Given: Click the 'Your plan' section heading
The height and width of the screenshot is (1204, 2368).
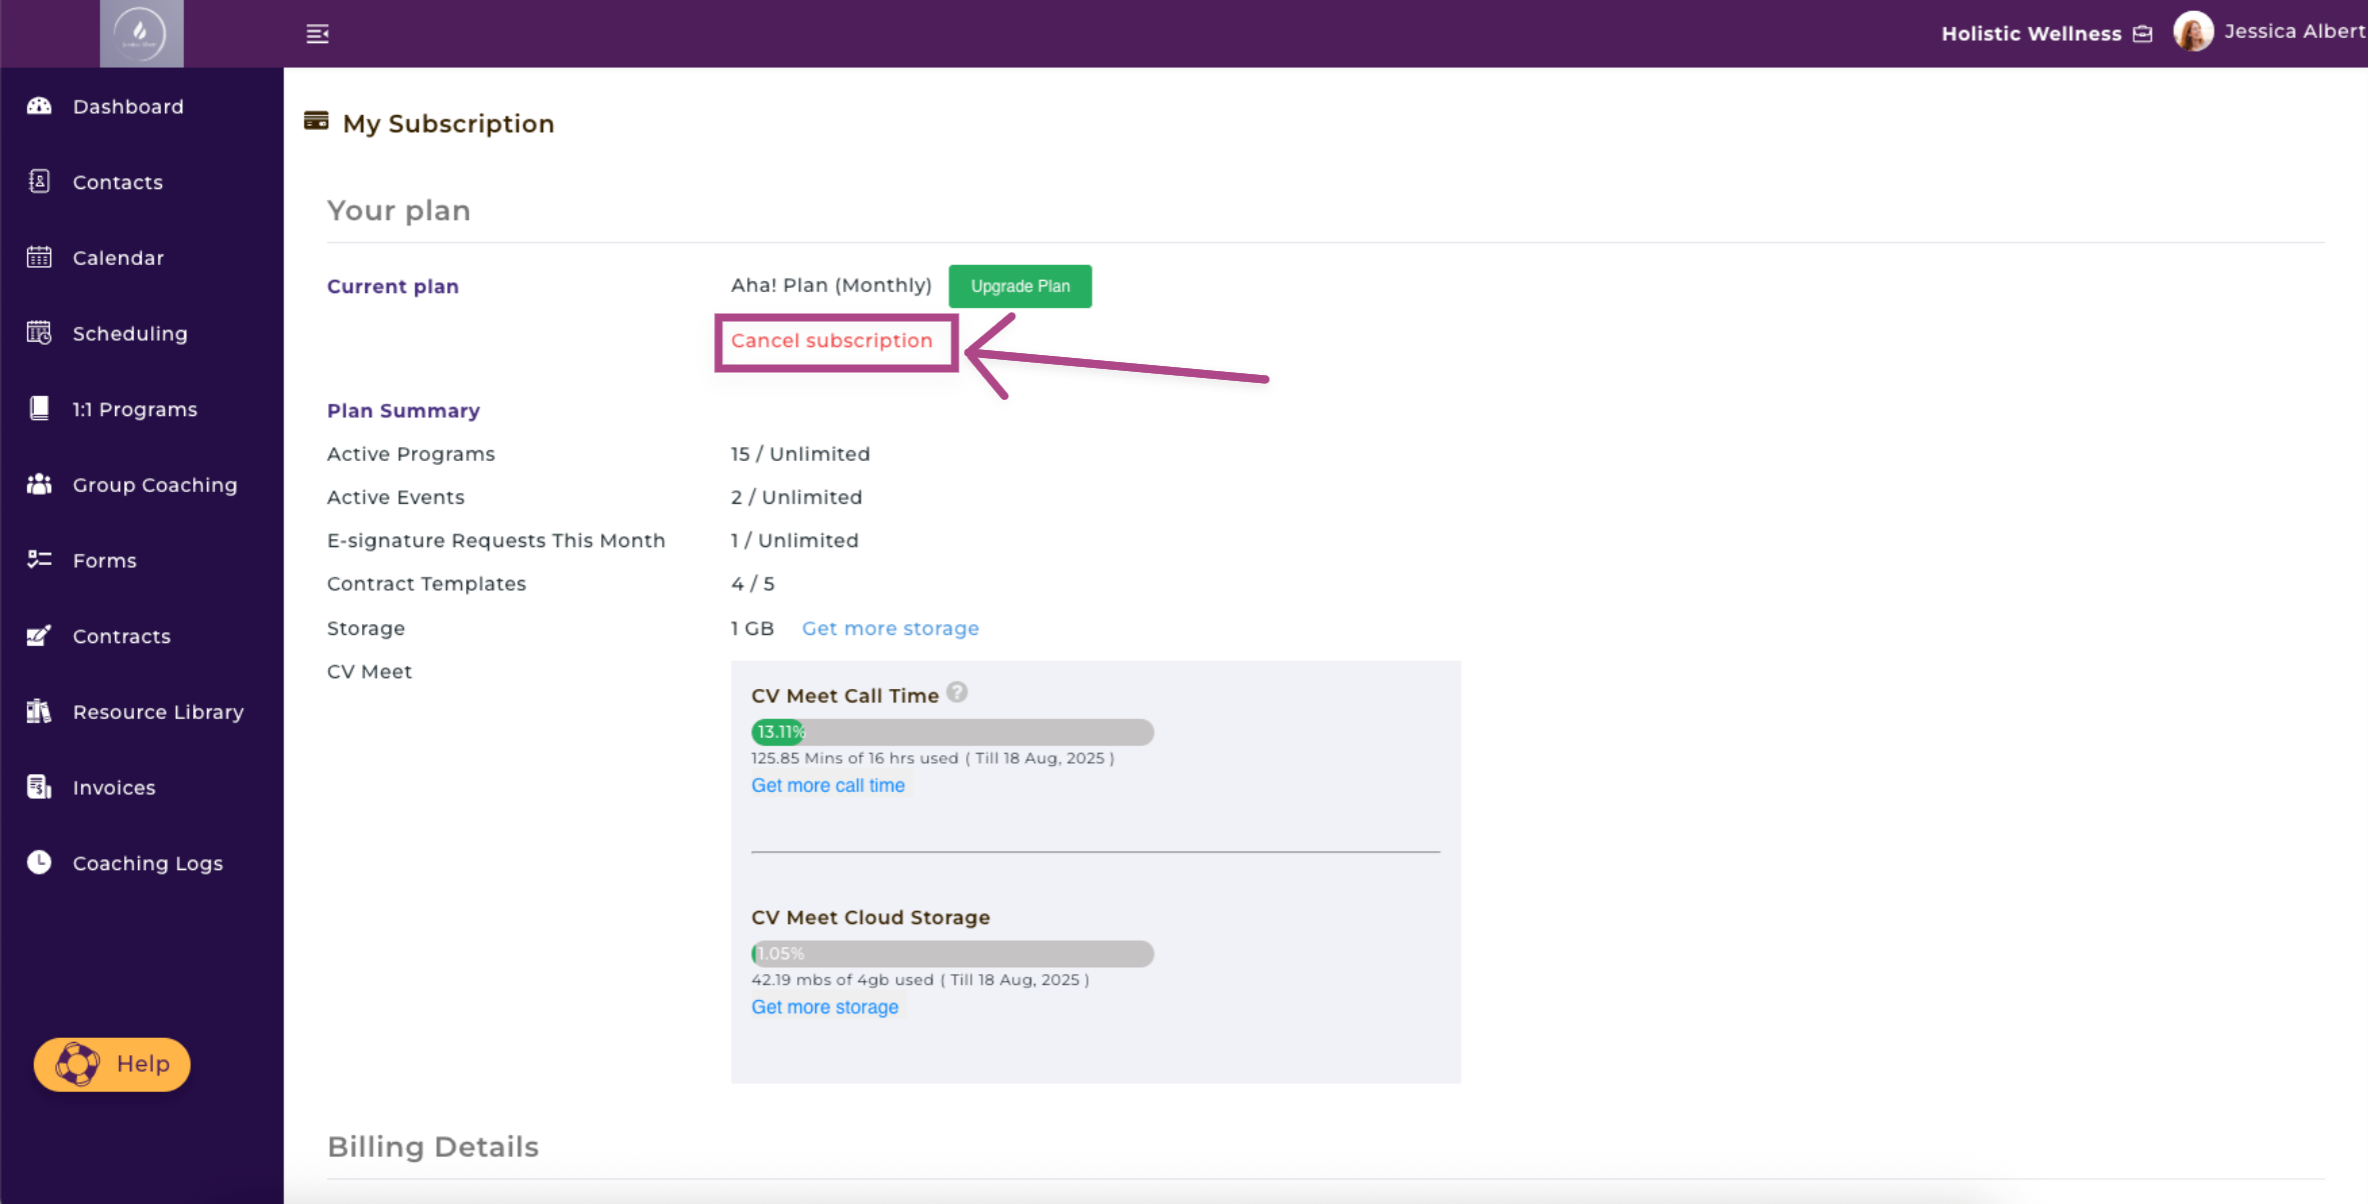Looking at the screenshot, I should click(398, 210).
